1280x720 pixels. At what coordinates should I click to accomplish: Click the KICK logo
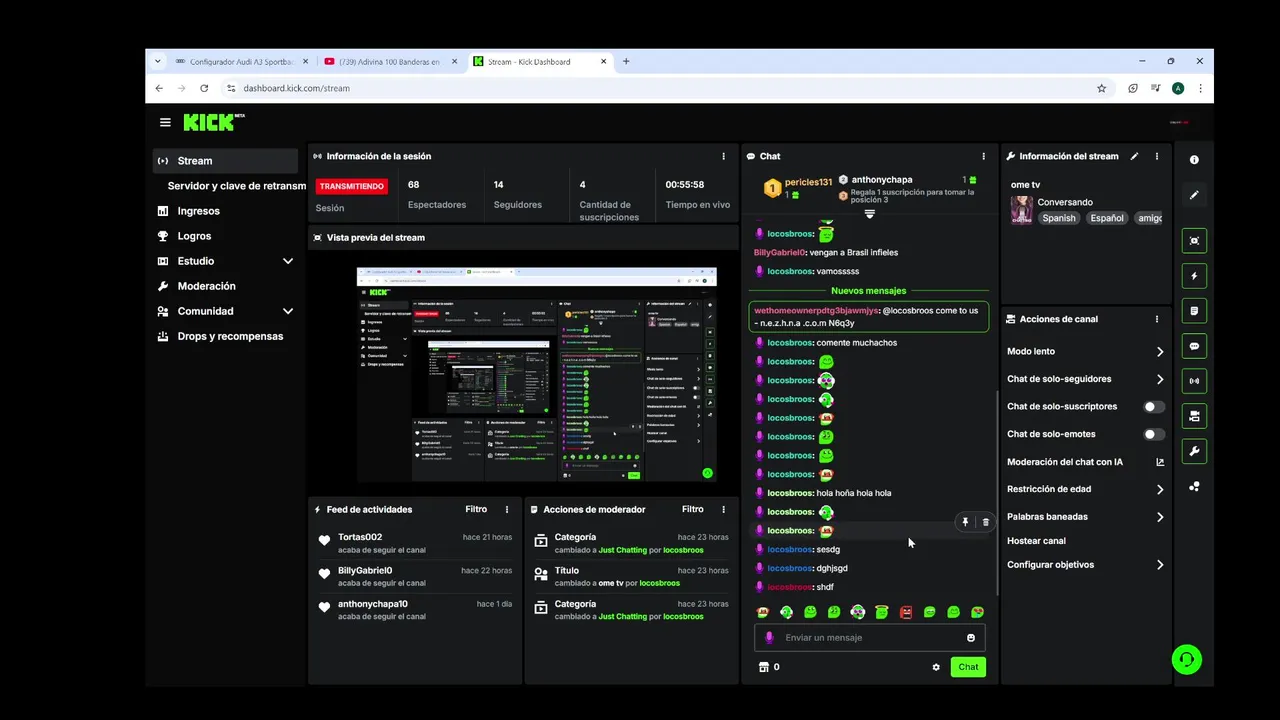tap(213, 122)
